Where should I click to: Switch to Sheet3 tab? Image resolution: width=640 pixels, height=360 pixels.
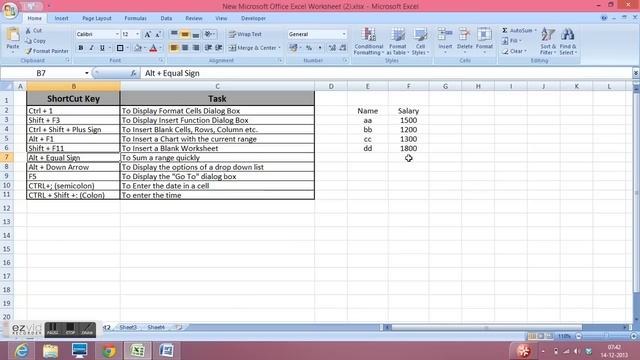pos(128,327)
